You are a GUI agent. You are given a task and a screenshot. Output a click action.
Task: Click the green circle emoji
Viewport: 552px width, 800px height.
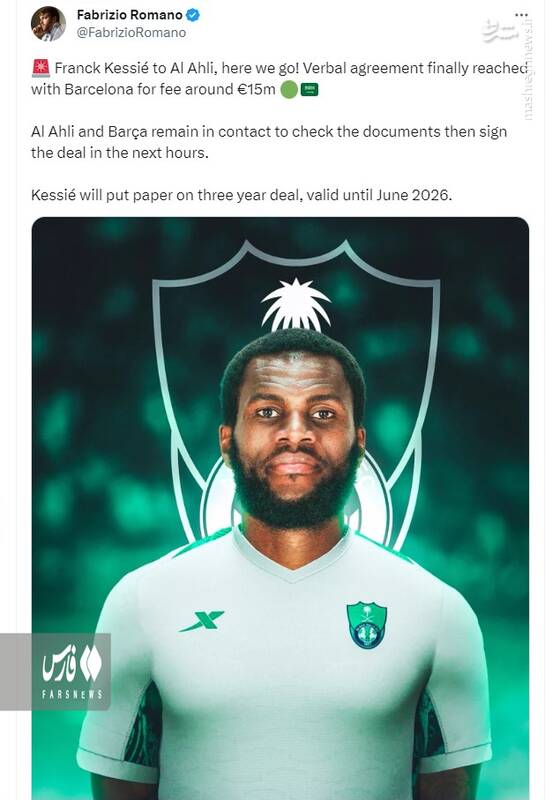pyautogui.click(x=289, y=90)
